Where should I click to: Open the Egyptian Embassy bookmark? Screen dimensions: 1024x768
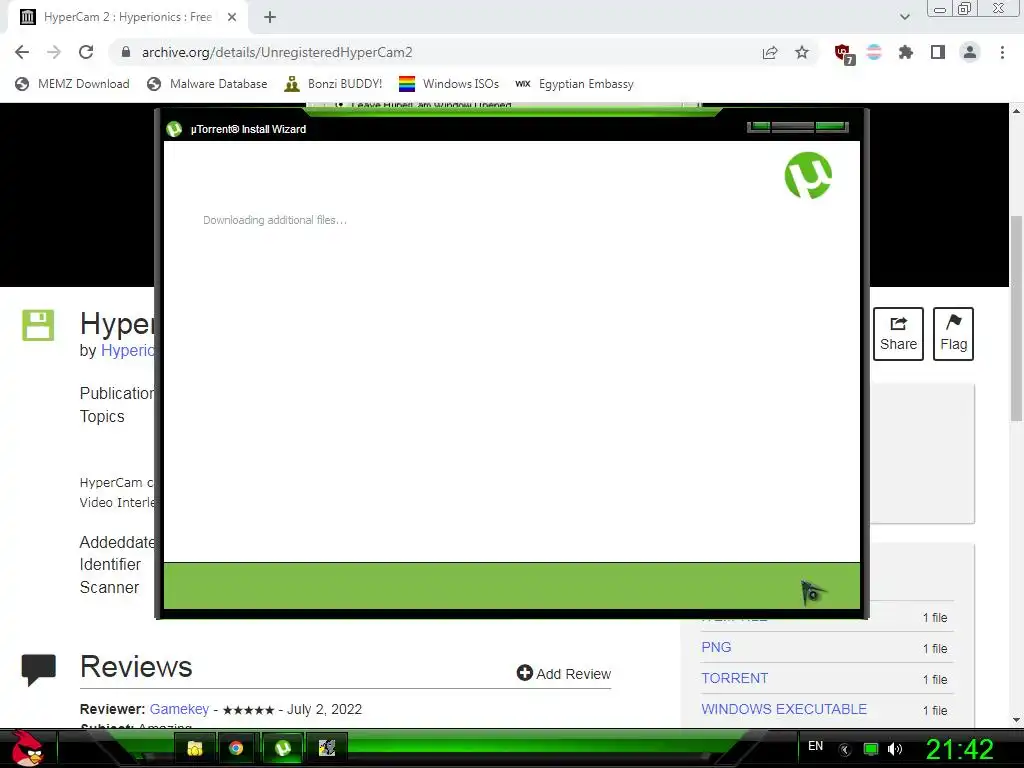click(574, 84)
